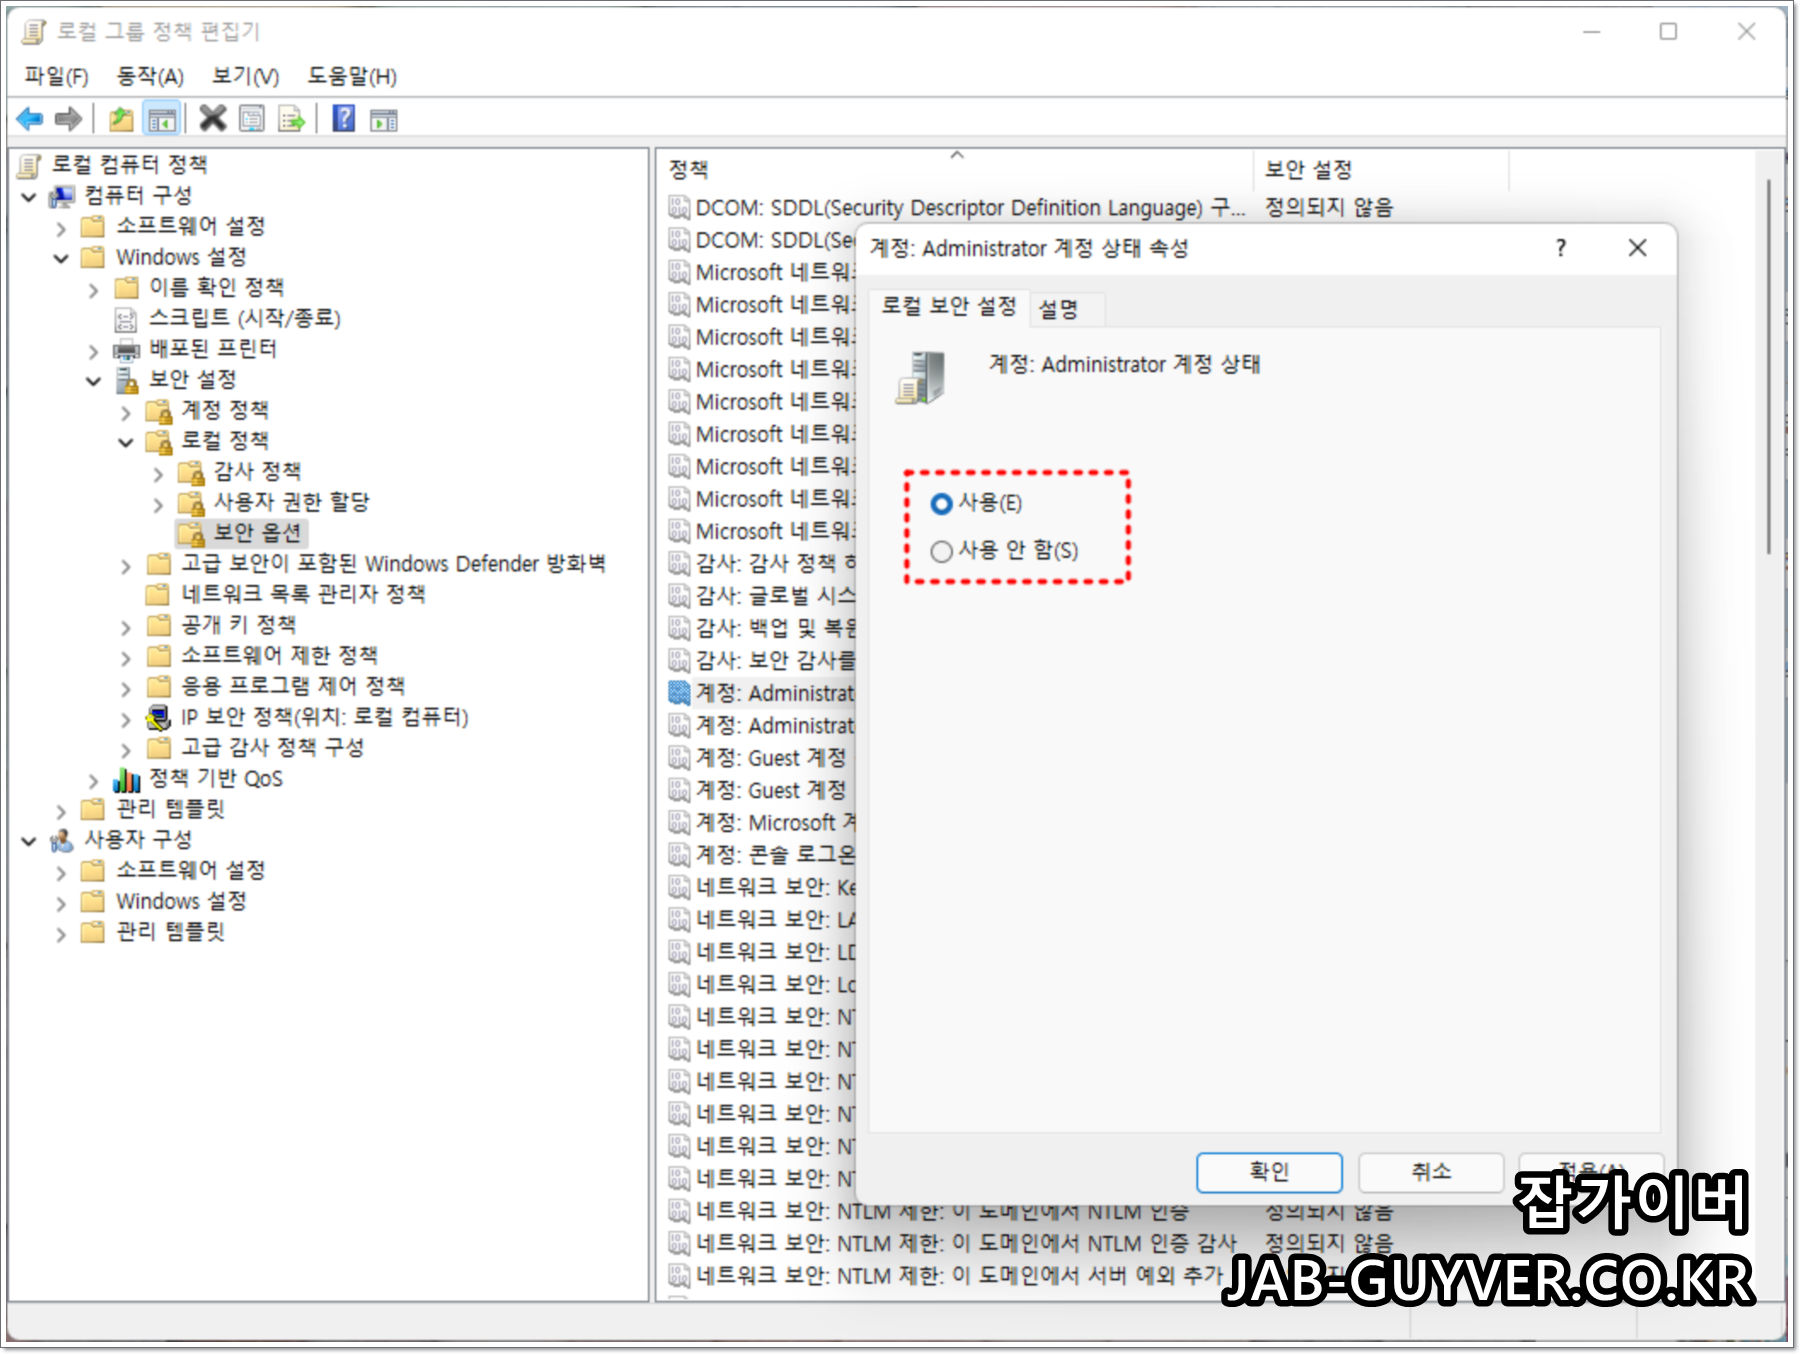Click the Up one level folder icon
The image size is (1800, 1354).
click(x=121, y=119)
